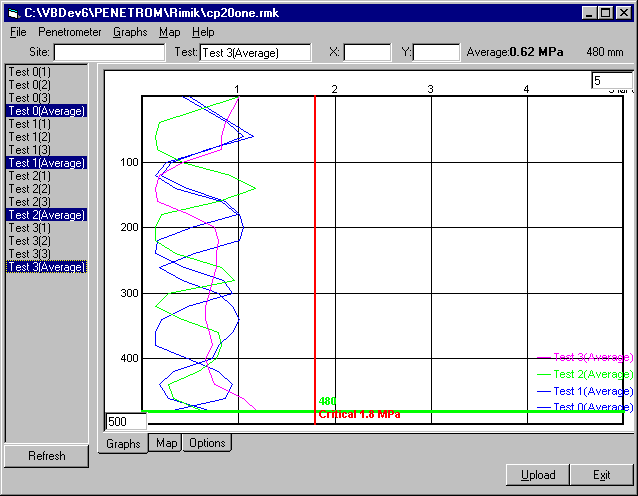The image size is (638, 496).
Task: Click the Average 0.62 MPa readout
Action: (515, 52)
